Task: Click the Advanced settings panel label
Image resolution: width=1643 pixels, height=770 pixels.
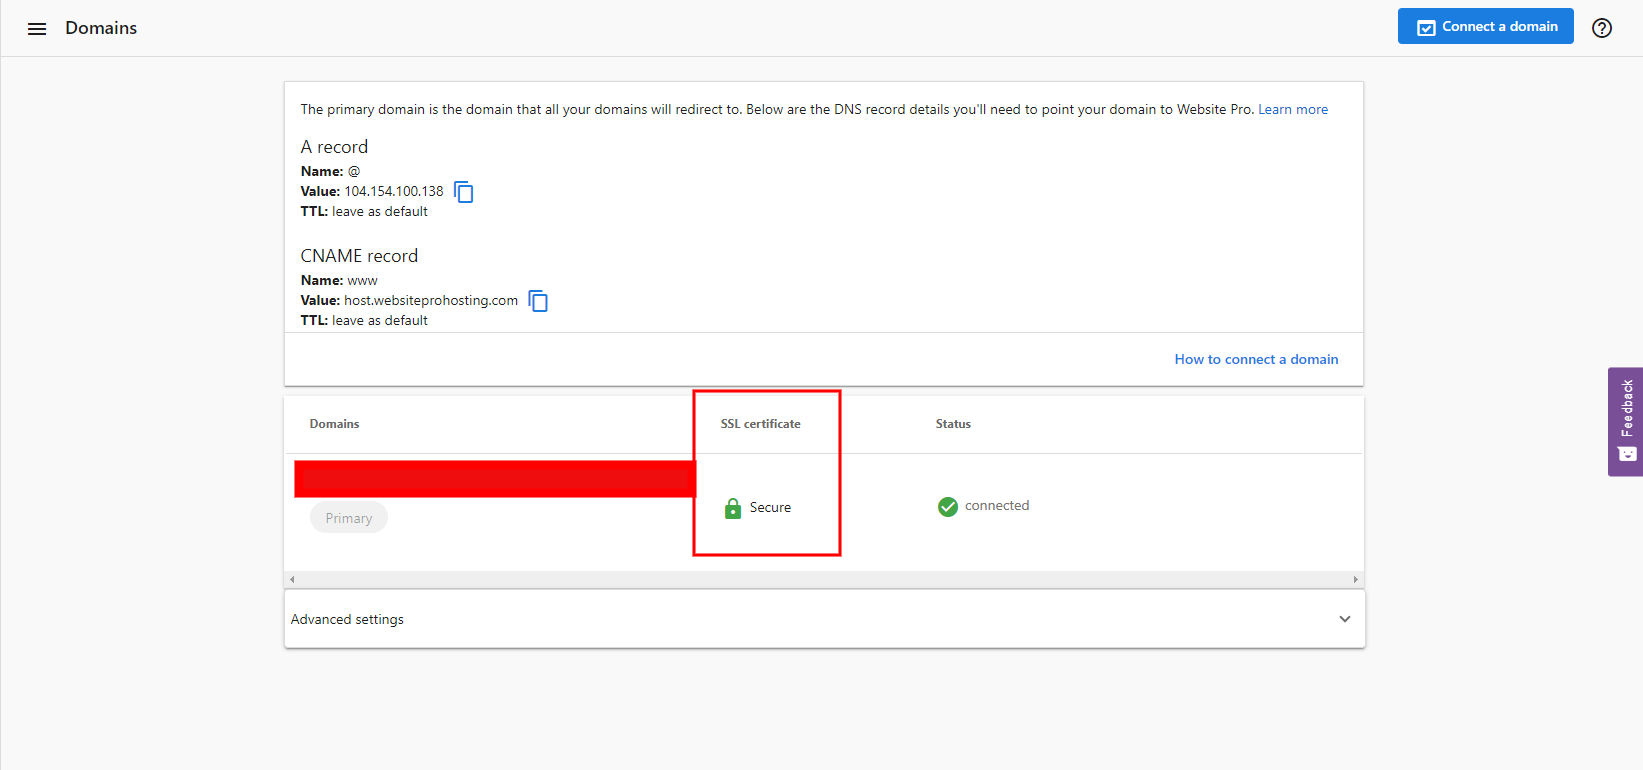Action: pyautogui.click(x=348, y=620)
